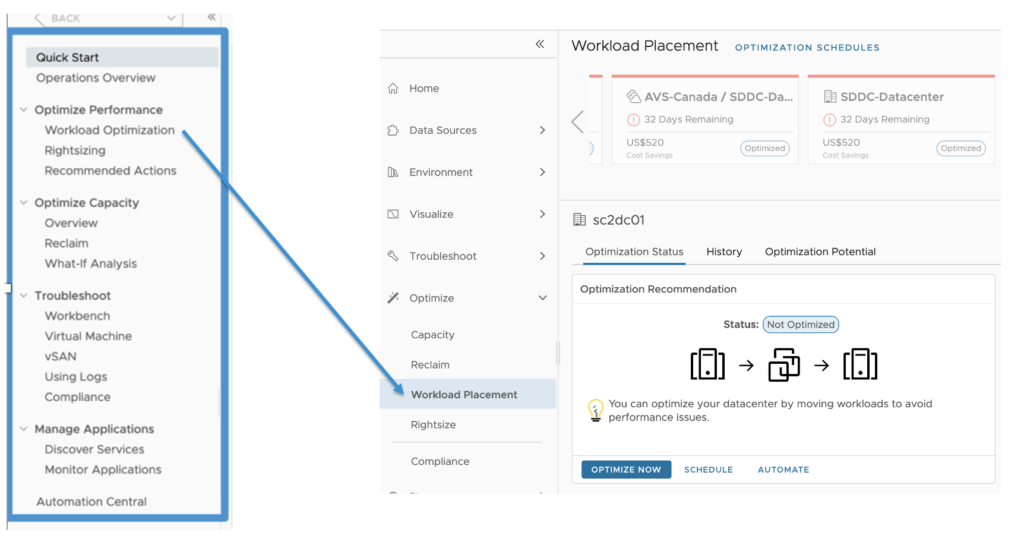
Task: Collapse the Optimize Performance tree section
Action: pyautogui.click(x=24, y=110)
